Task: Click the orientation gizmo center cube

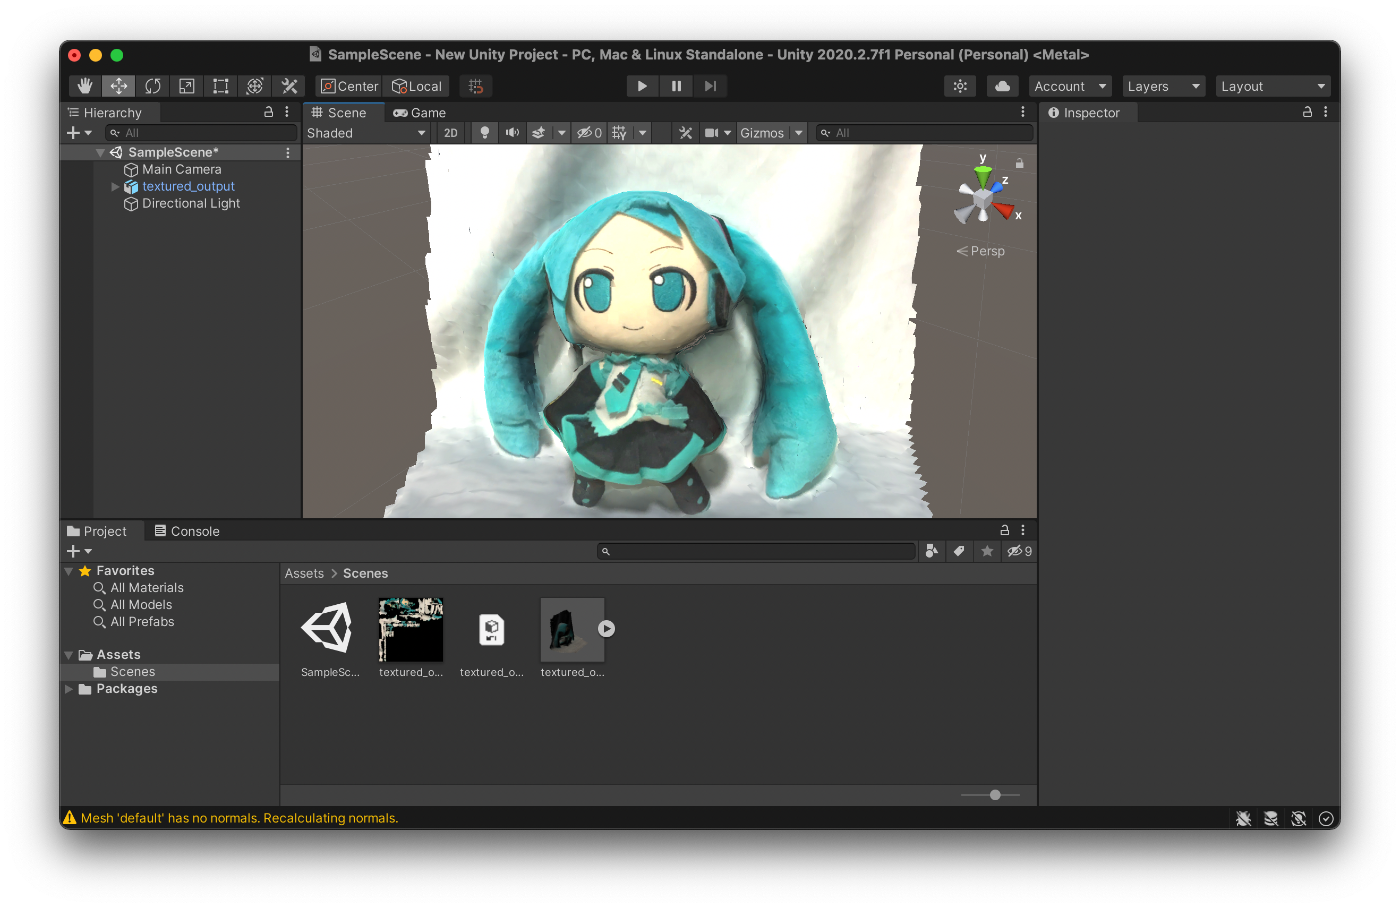Action: pyautogui.click(x=983, y=199)
